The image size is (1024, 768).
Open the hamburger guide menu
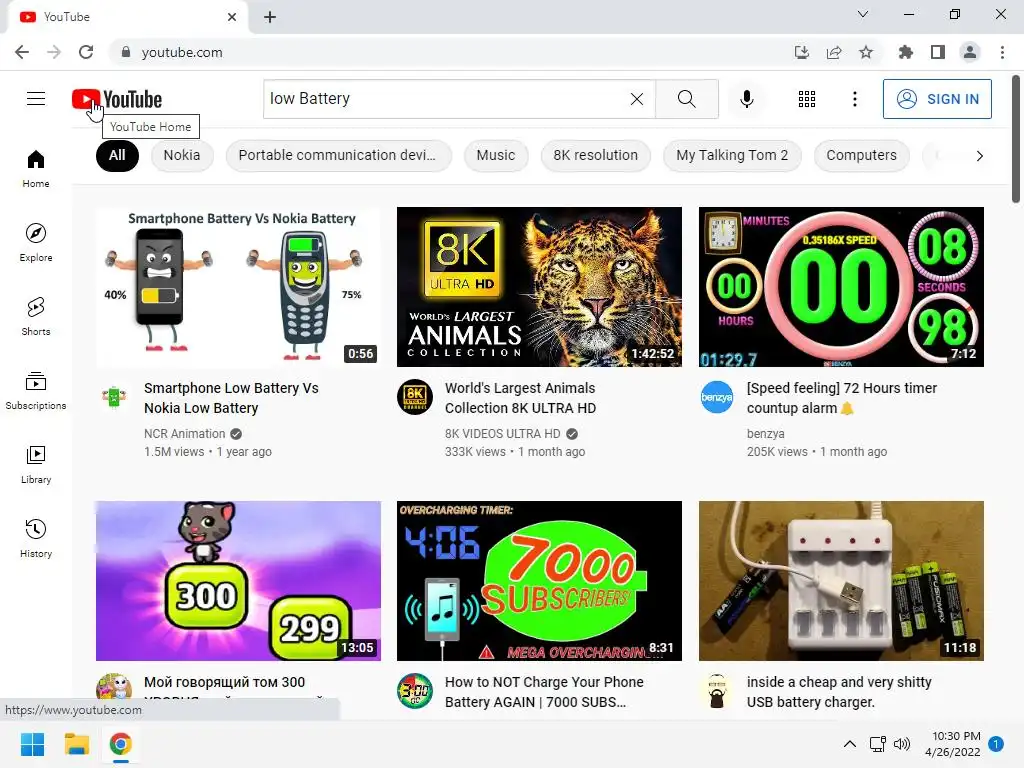point(36,99)
